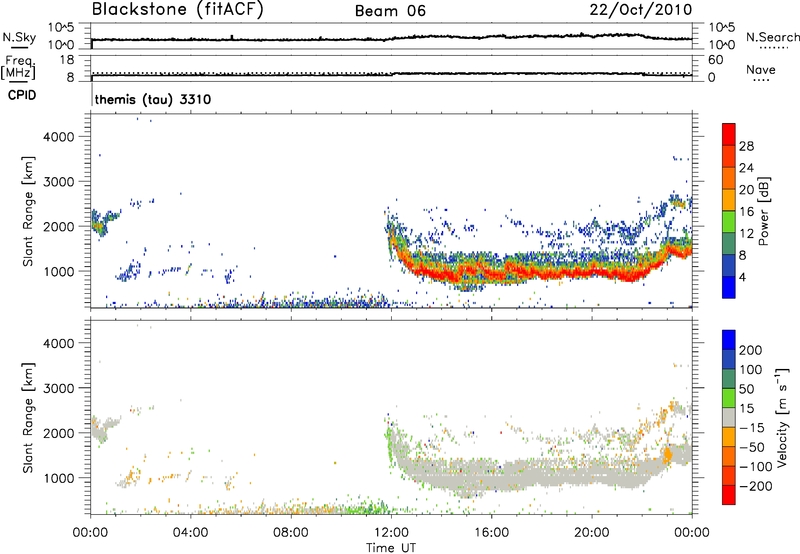Click the 18 tick on the frequency axis
The image size is (800, 554).
click(67, 60)
